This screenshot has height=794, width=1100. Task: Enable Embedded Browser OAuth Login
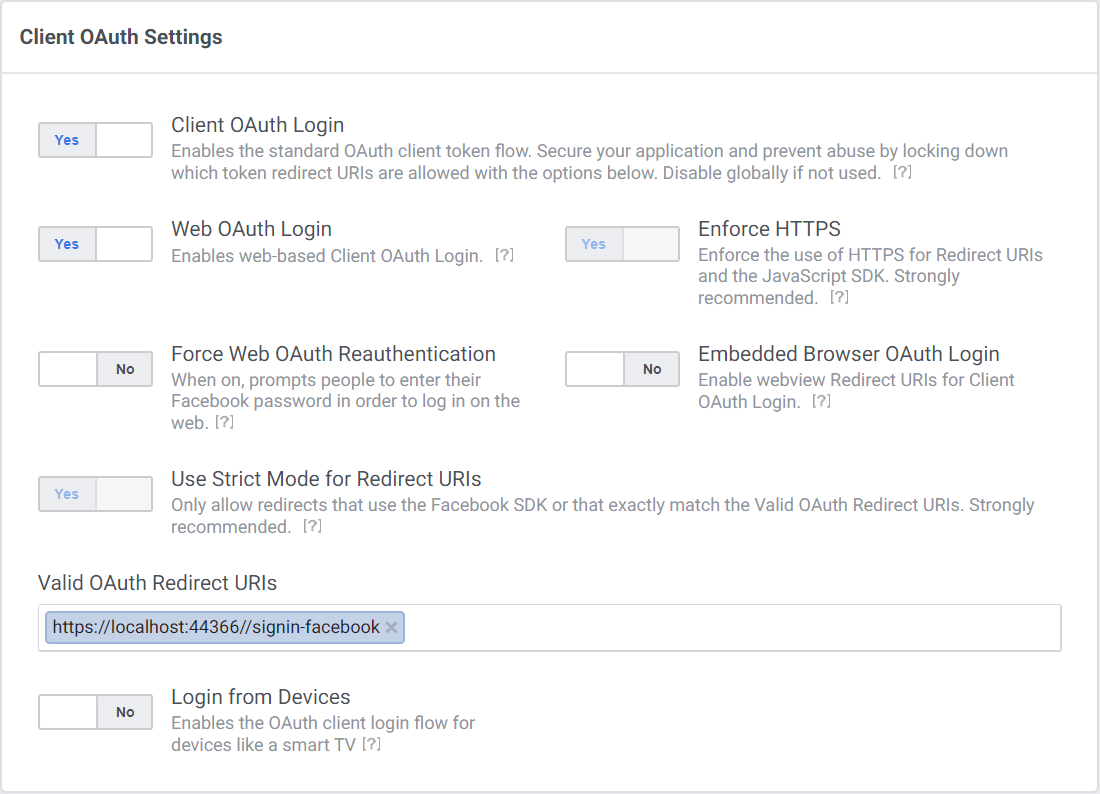point(622,369)
